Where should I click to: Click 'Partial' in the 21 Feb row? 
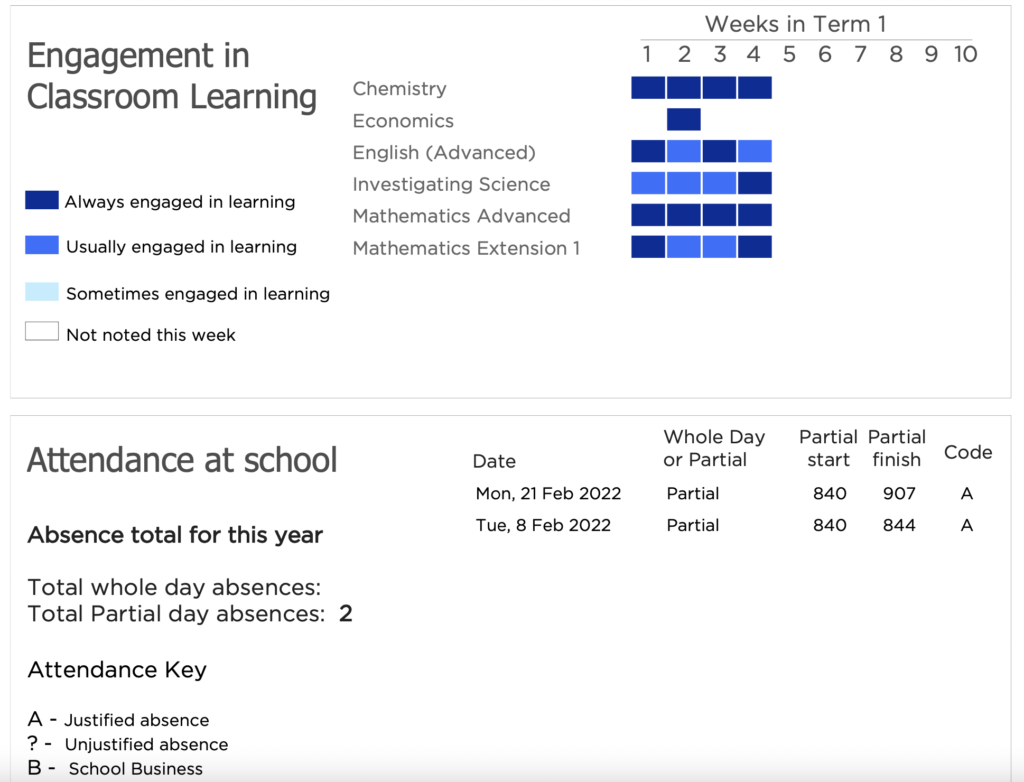(693, 493)
